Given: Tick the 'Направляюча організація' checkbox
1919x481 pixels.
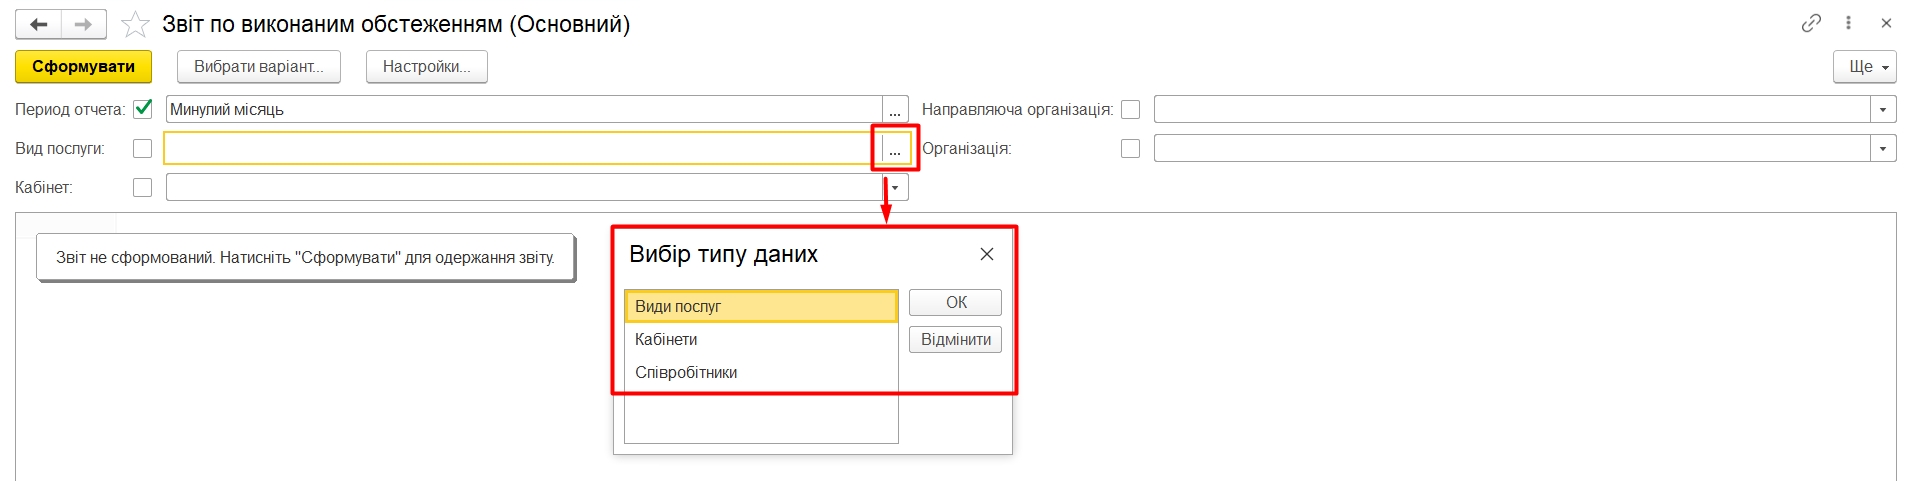Looking at the screenshot, I should click(x=1130, y=109).
